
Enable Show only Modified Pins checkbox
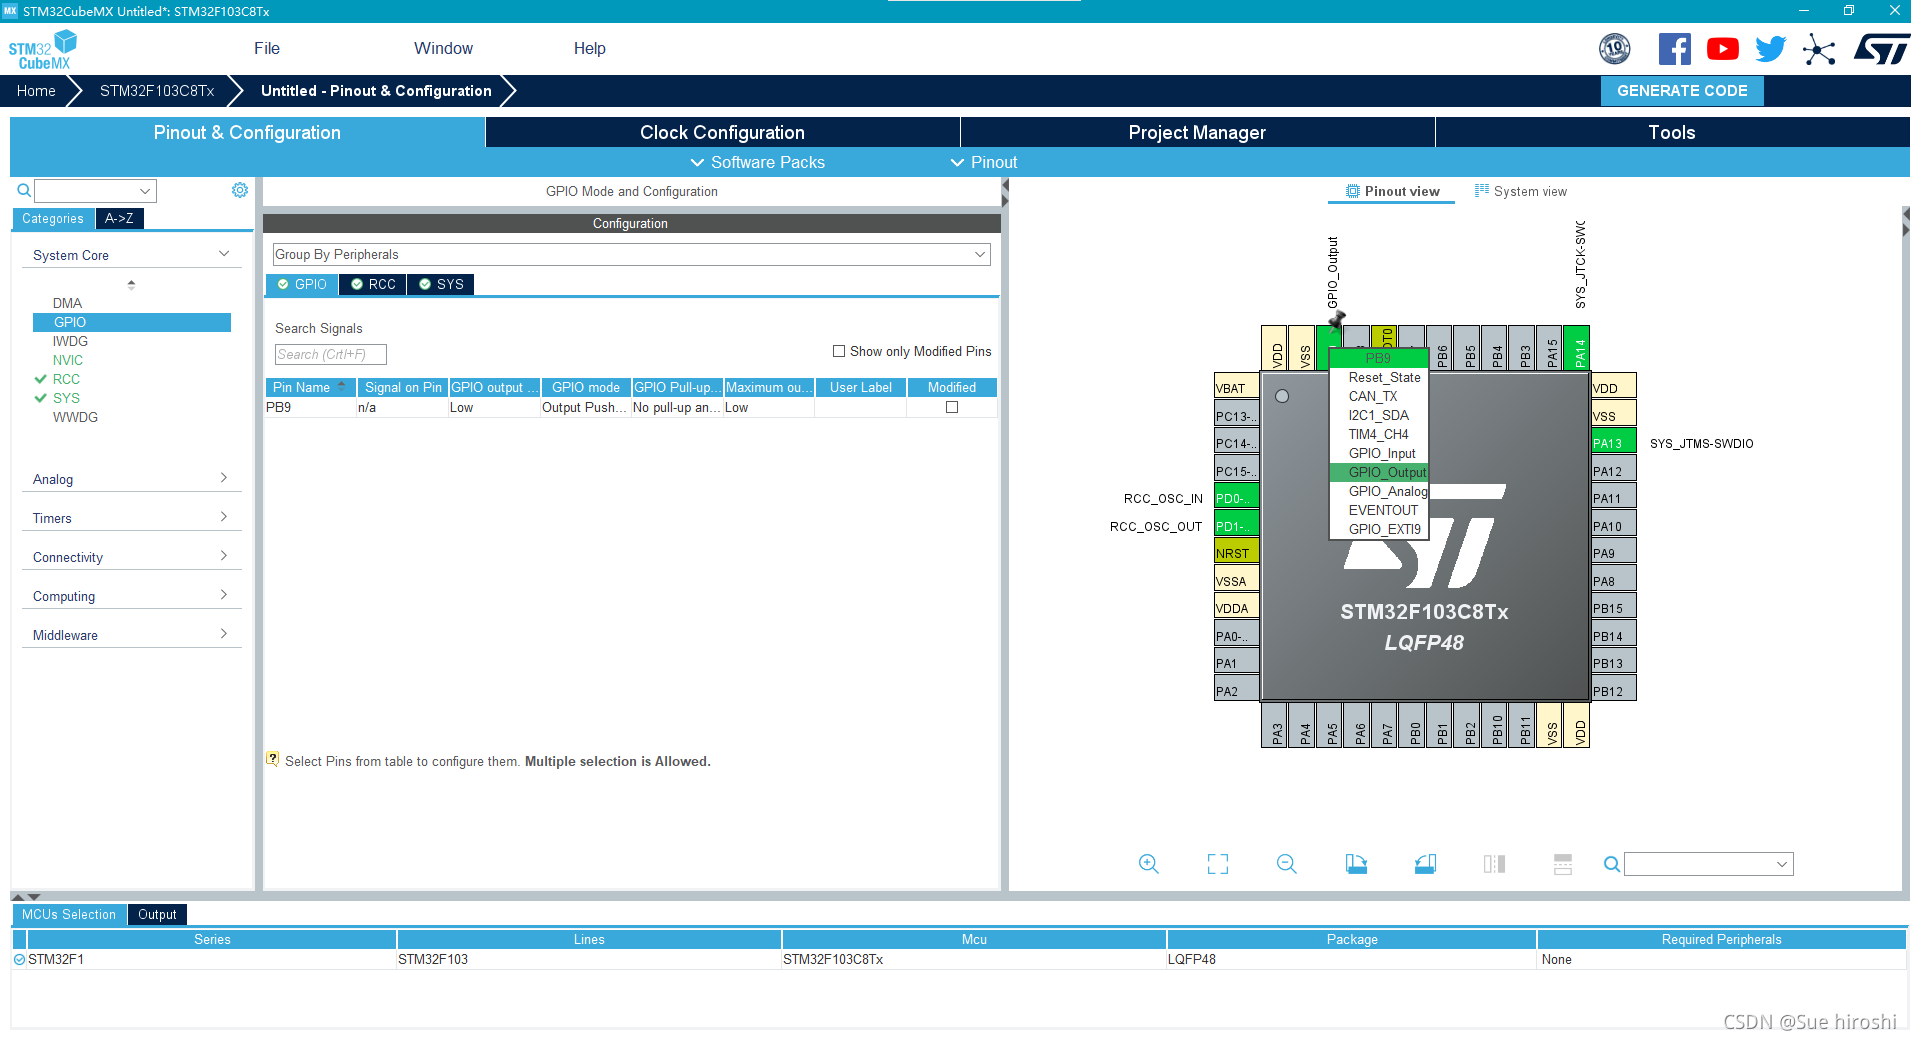839,351
